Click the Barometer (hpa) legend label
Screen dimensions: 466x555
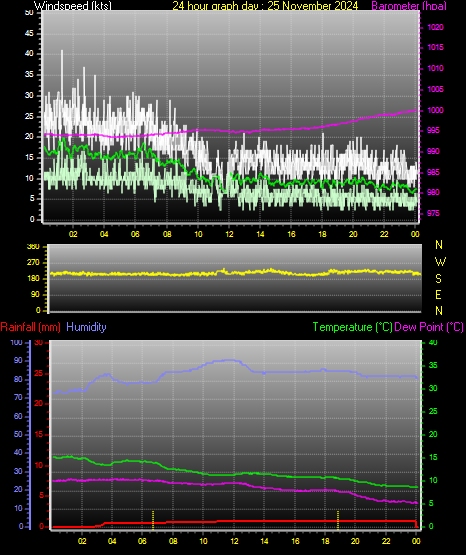pos(409,6)
